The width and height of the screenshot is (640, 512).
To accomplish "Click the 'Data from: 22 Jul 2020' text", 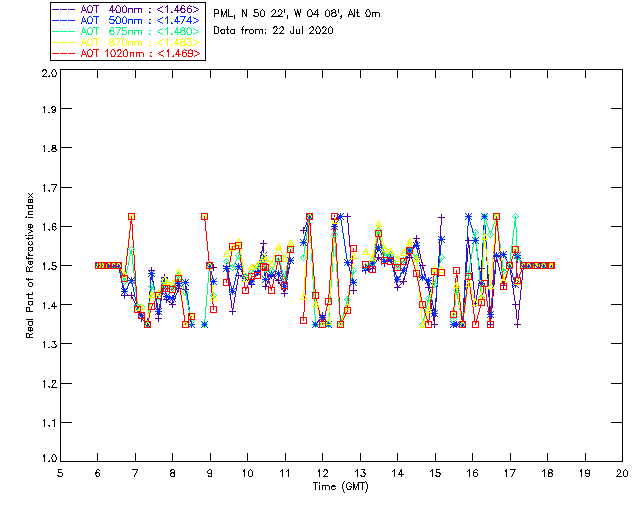I will pyautogui.click(x=273, y=31).
